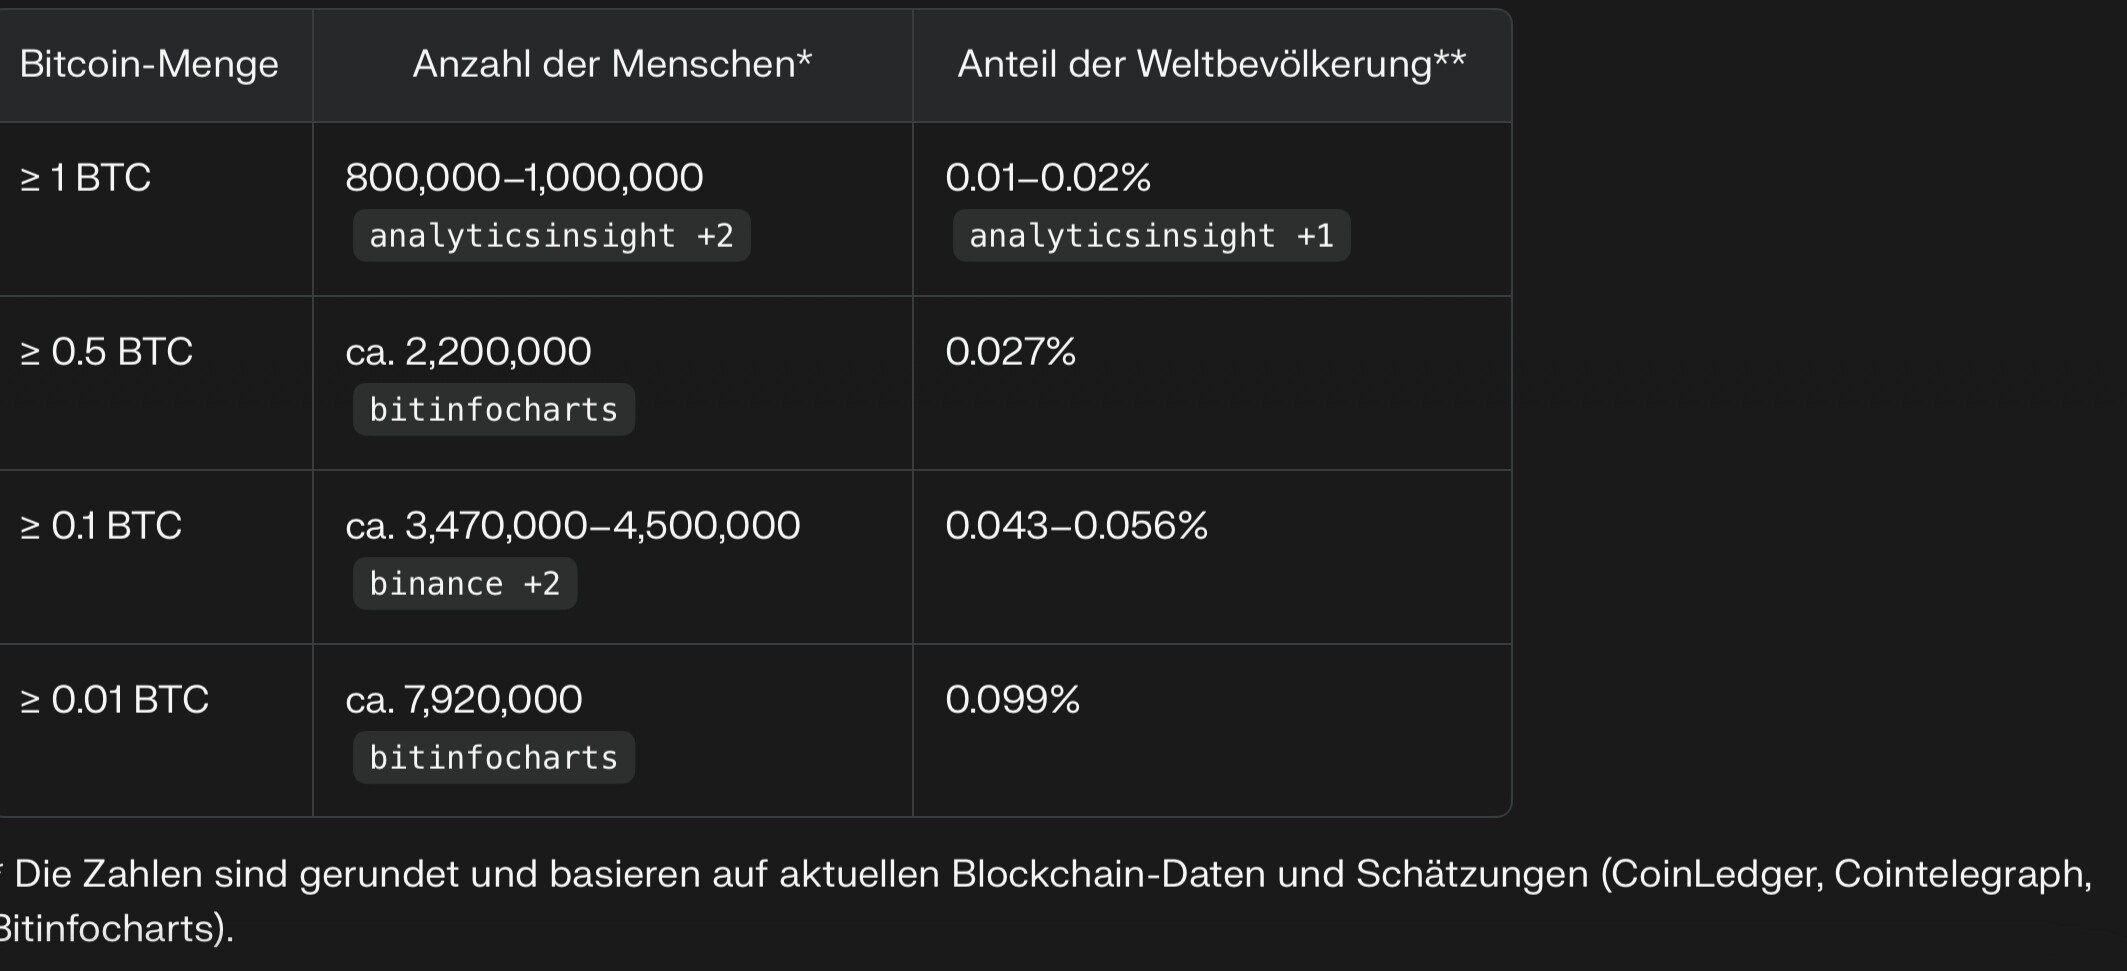Viewport: 2127px width, 971px height.
Task: Click the bitinfocharts citation under ca. 7,920,000
Action: tap(493, 758)
